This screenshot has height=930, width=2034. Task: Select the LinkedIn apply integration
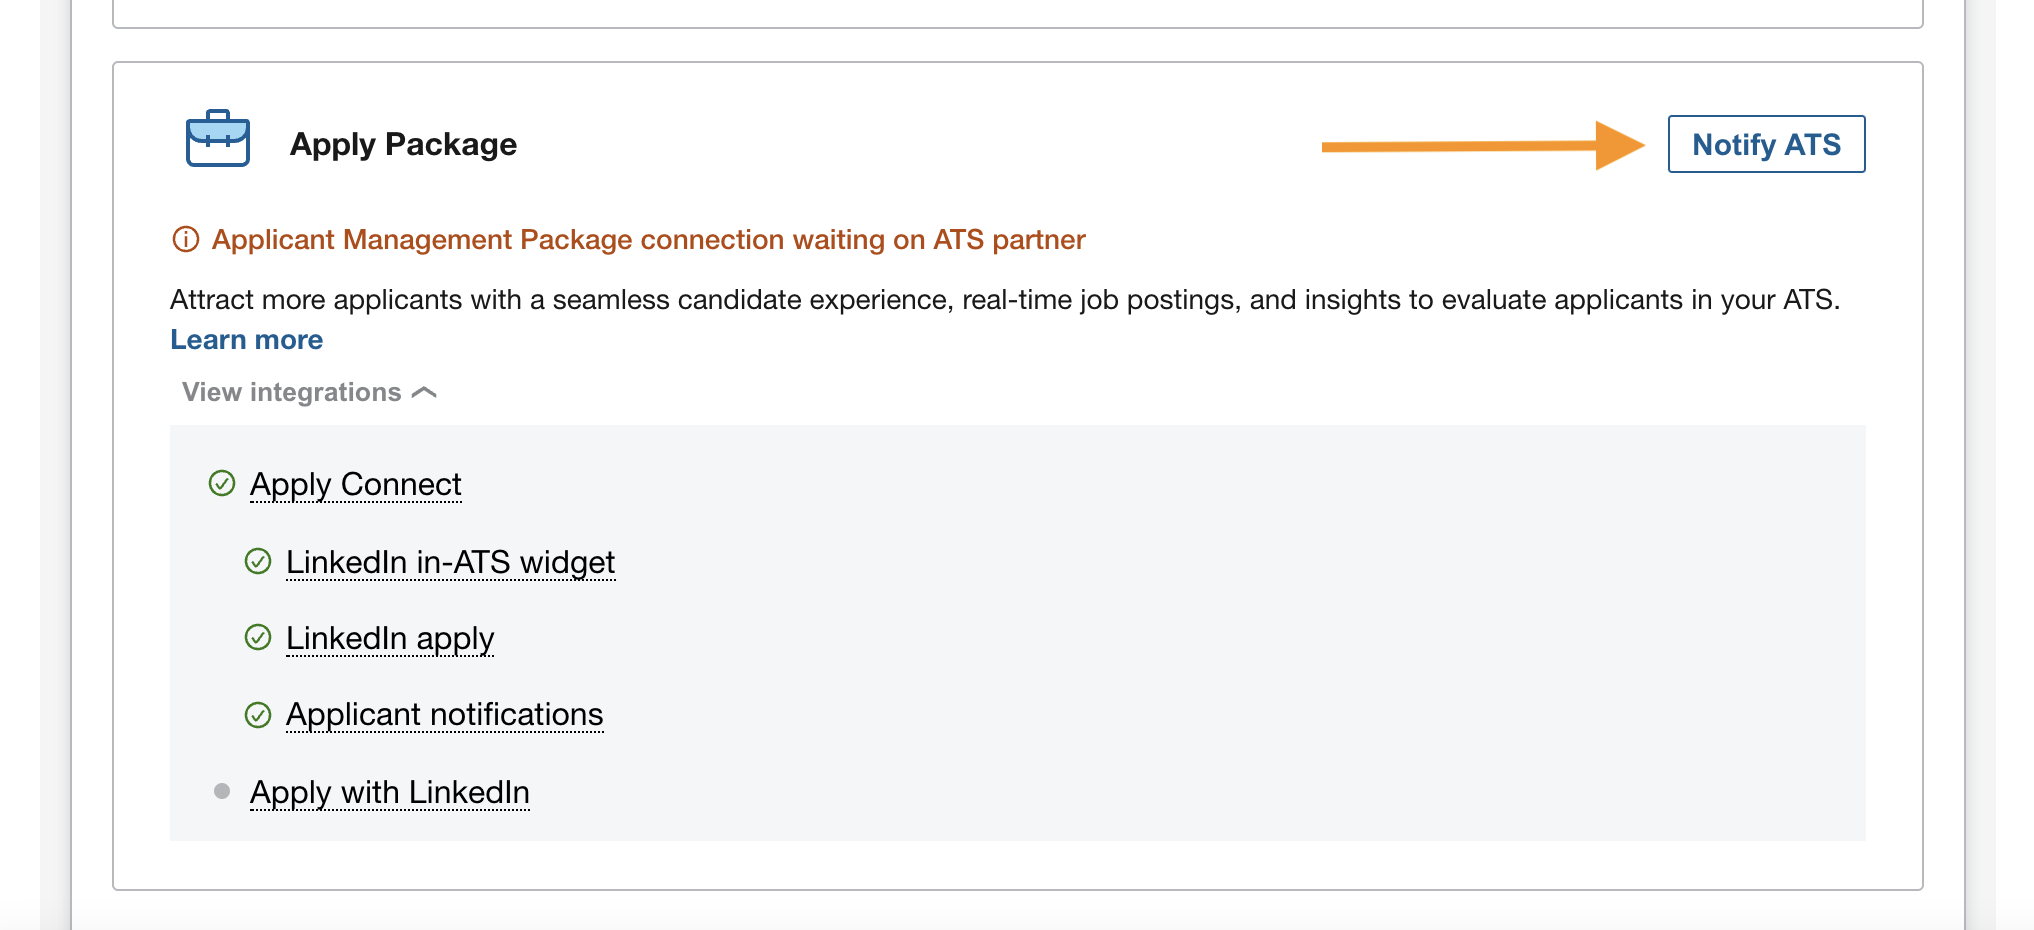tap(390, 638)
